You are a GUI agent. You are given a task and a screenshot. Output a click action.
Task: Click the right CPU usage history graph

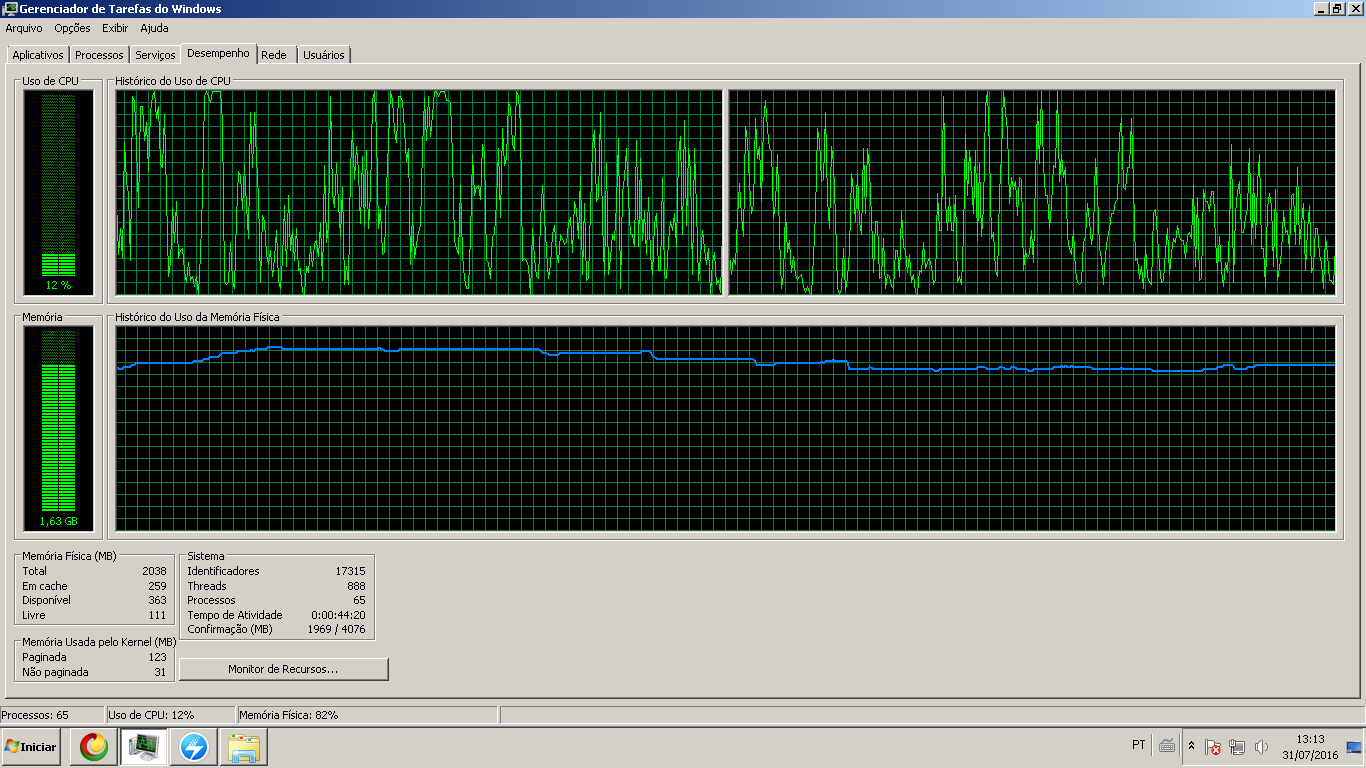tap(1032, 193)
